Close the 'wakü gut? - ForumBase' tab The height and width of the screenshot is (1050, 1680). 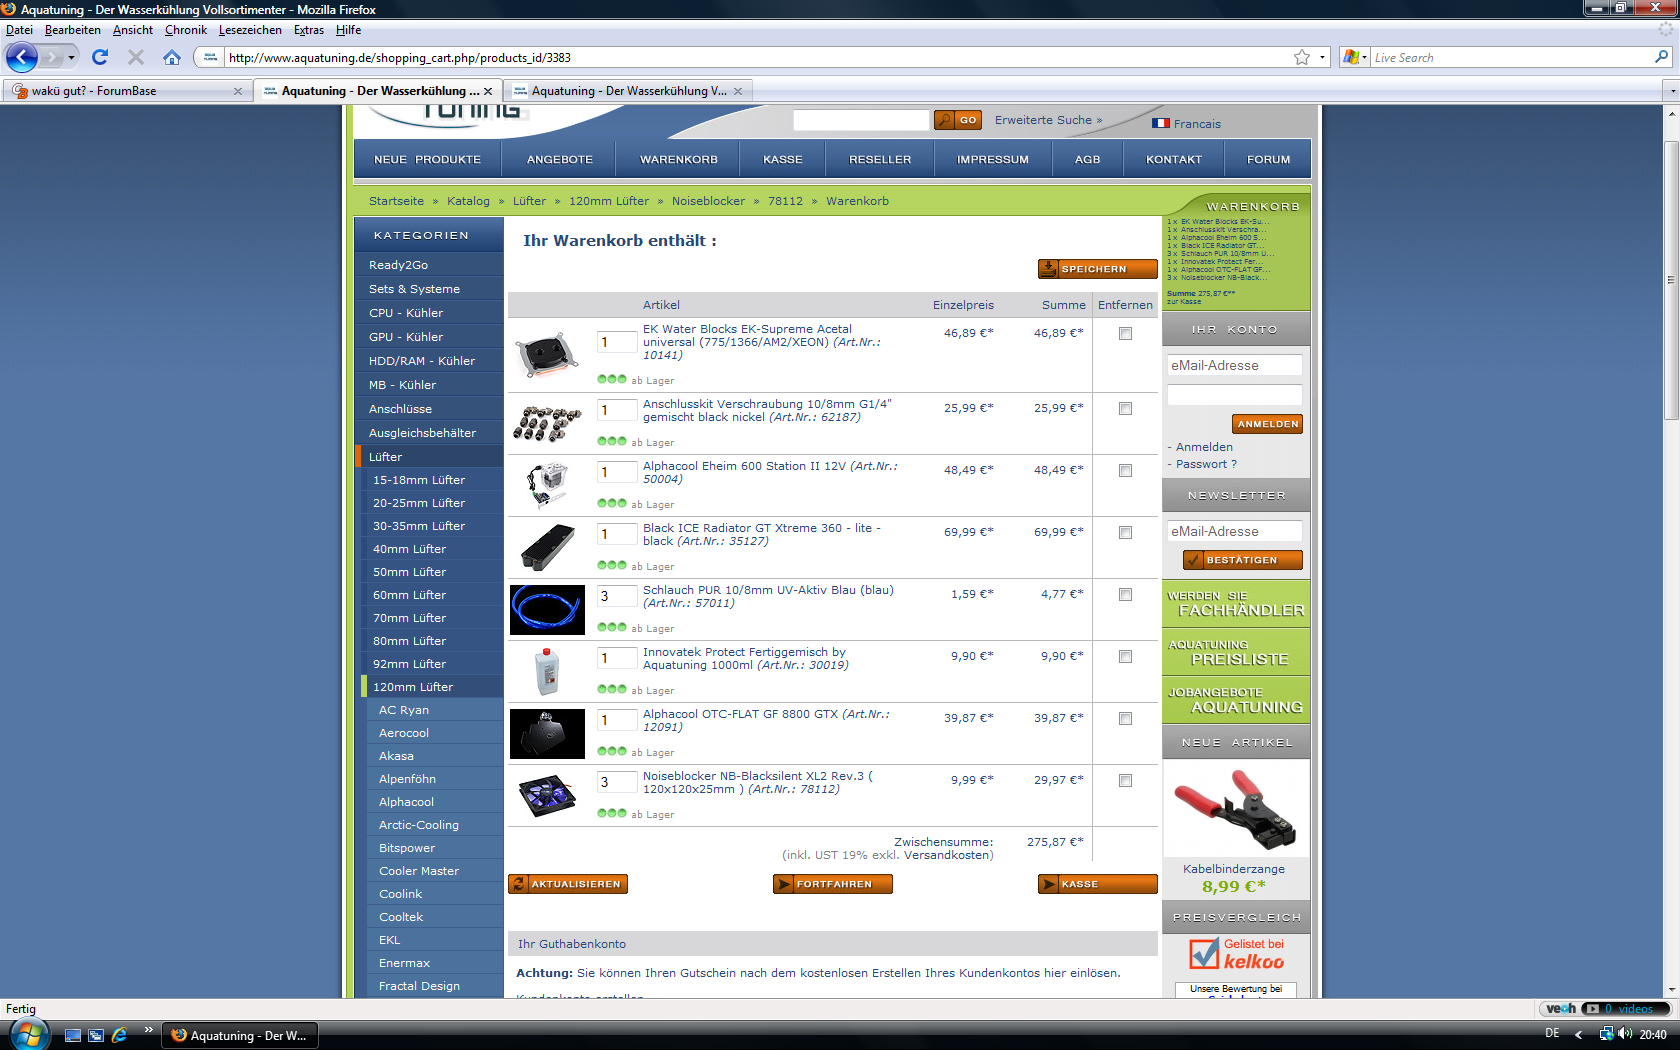tap(238, 91)
